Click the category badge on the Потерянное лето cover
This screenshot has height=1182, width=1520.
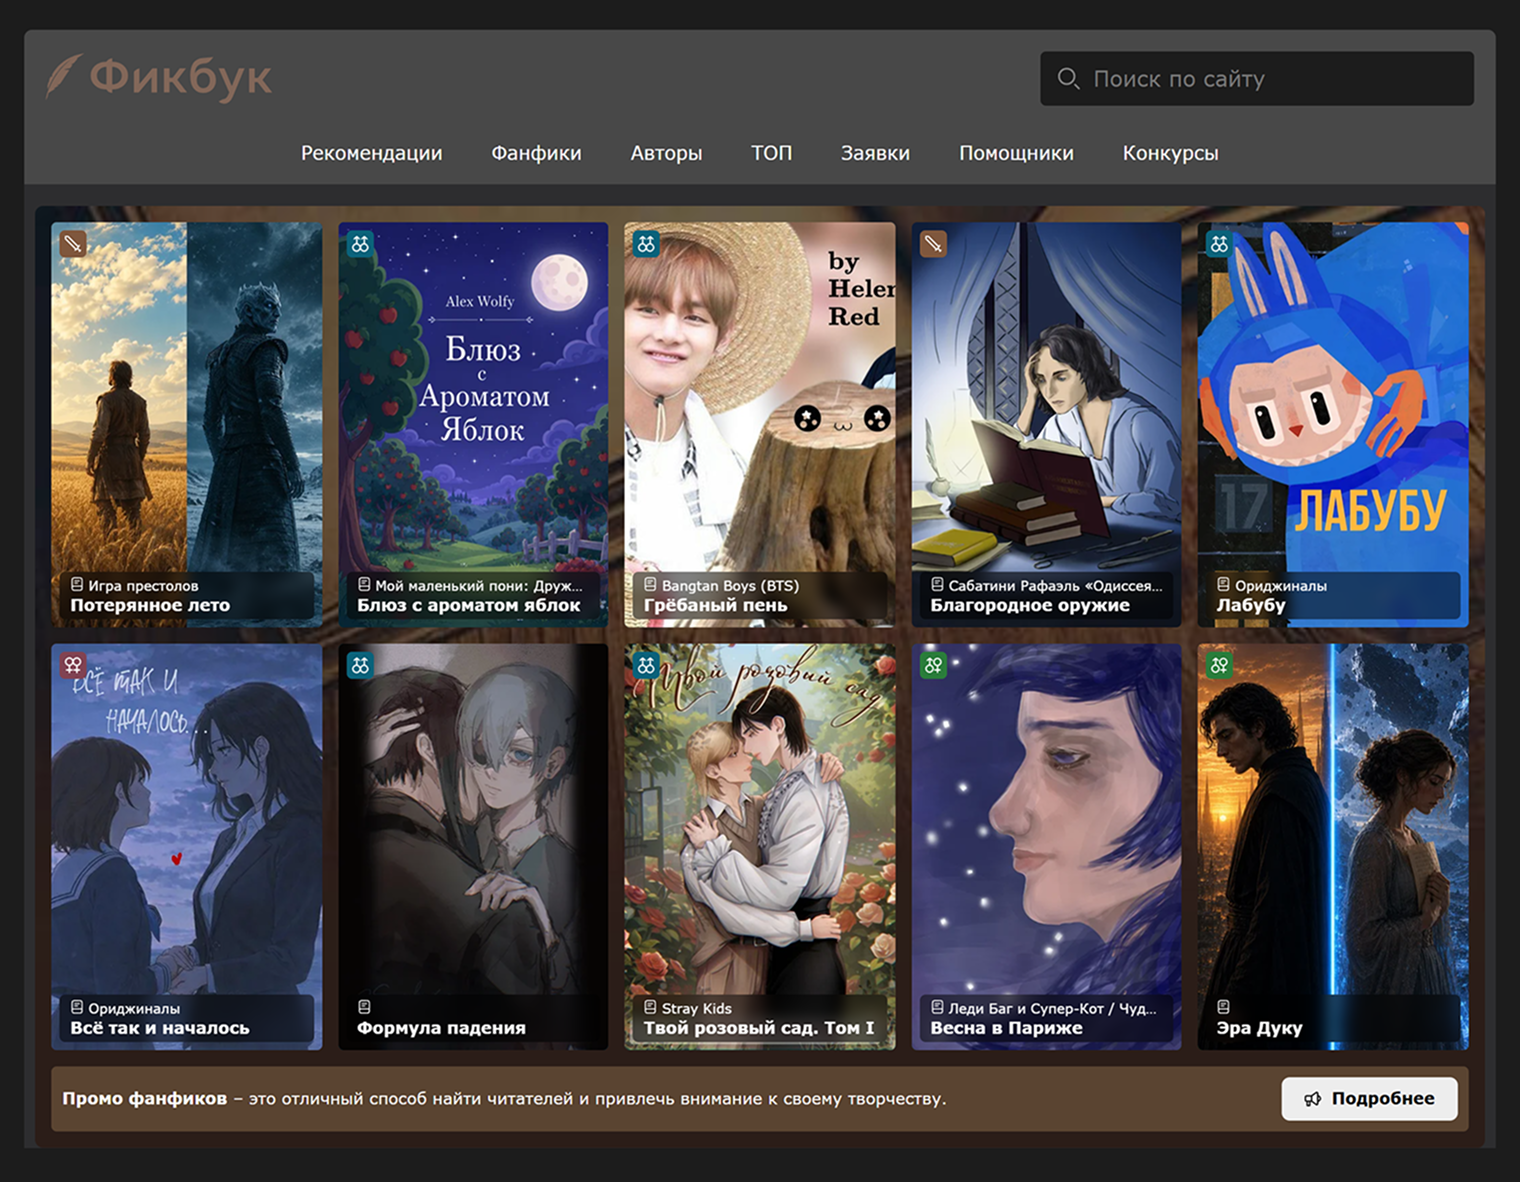[73, 244]
